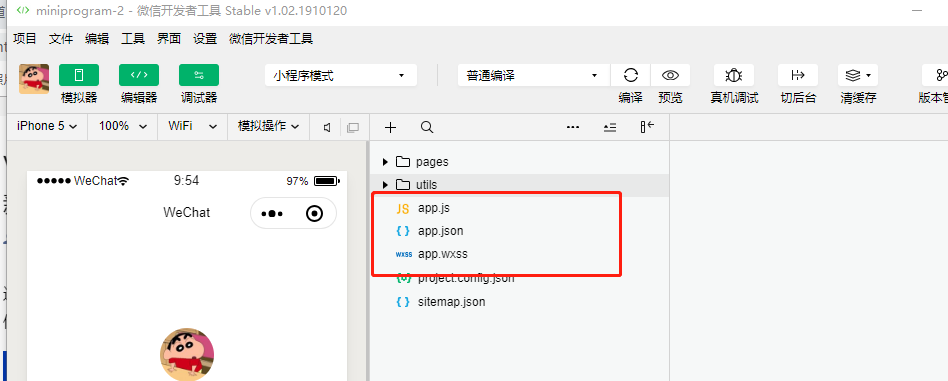This screenshot has width=948, height=381.
Task: Open the app.wxss file
Action: [519, 254]
